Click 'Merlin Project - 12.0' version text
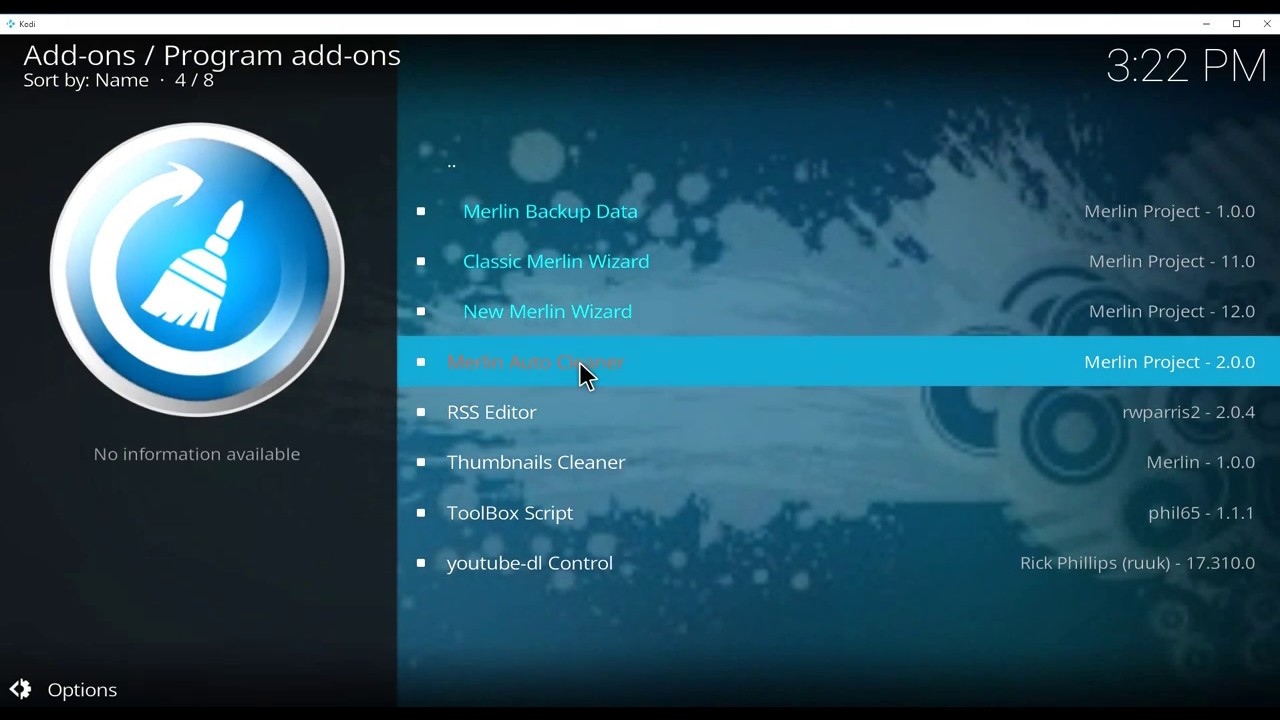Image resolution: width=1280 pixels, height=720 pixels. click(x=1172, y=311)
